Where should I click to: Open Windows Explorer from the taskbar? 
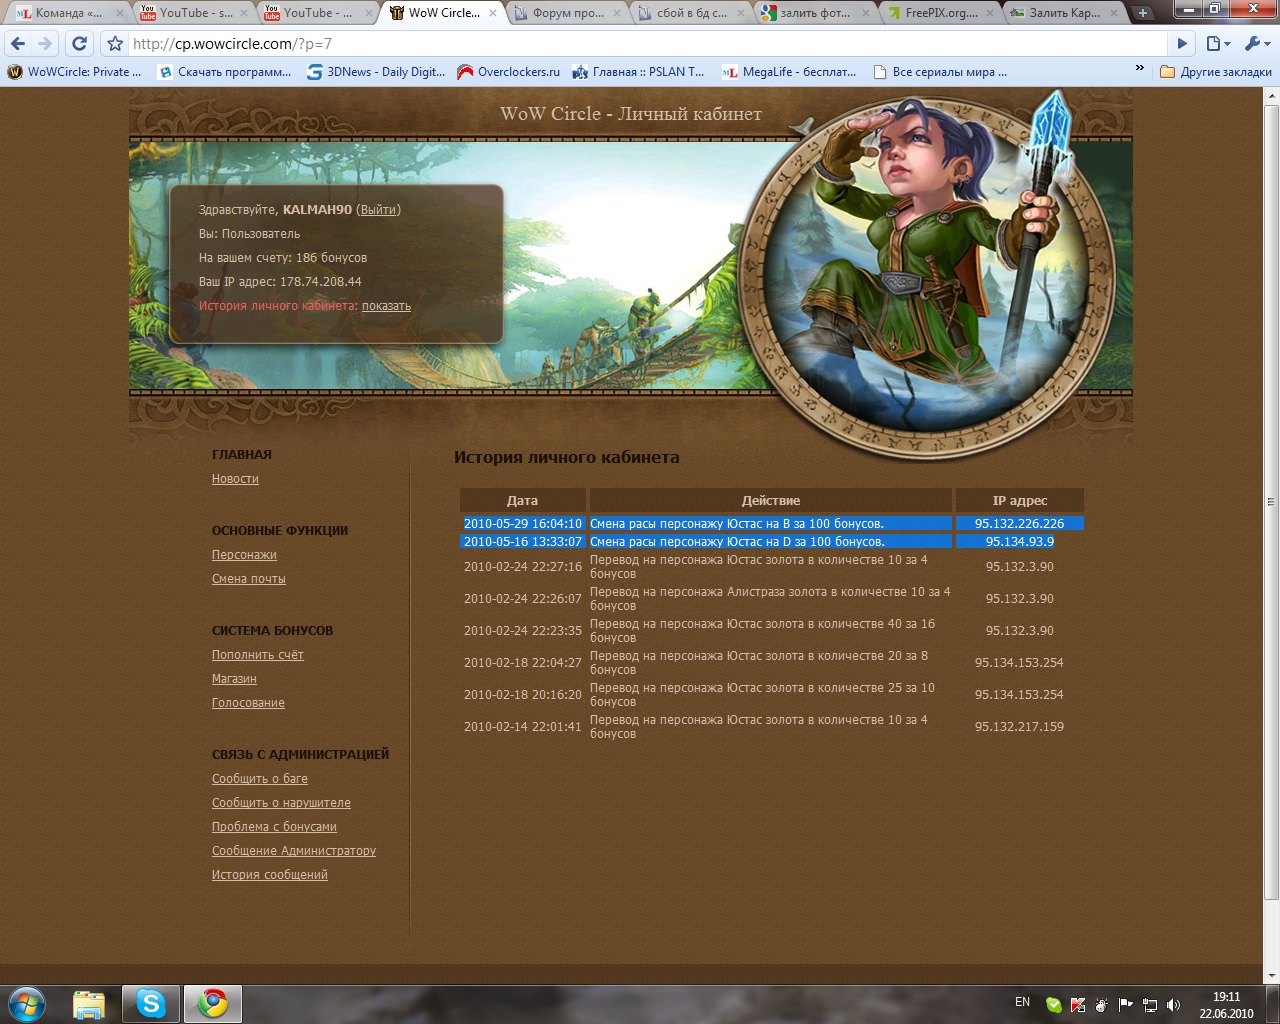click(89, 1003)
